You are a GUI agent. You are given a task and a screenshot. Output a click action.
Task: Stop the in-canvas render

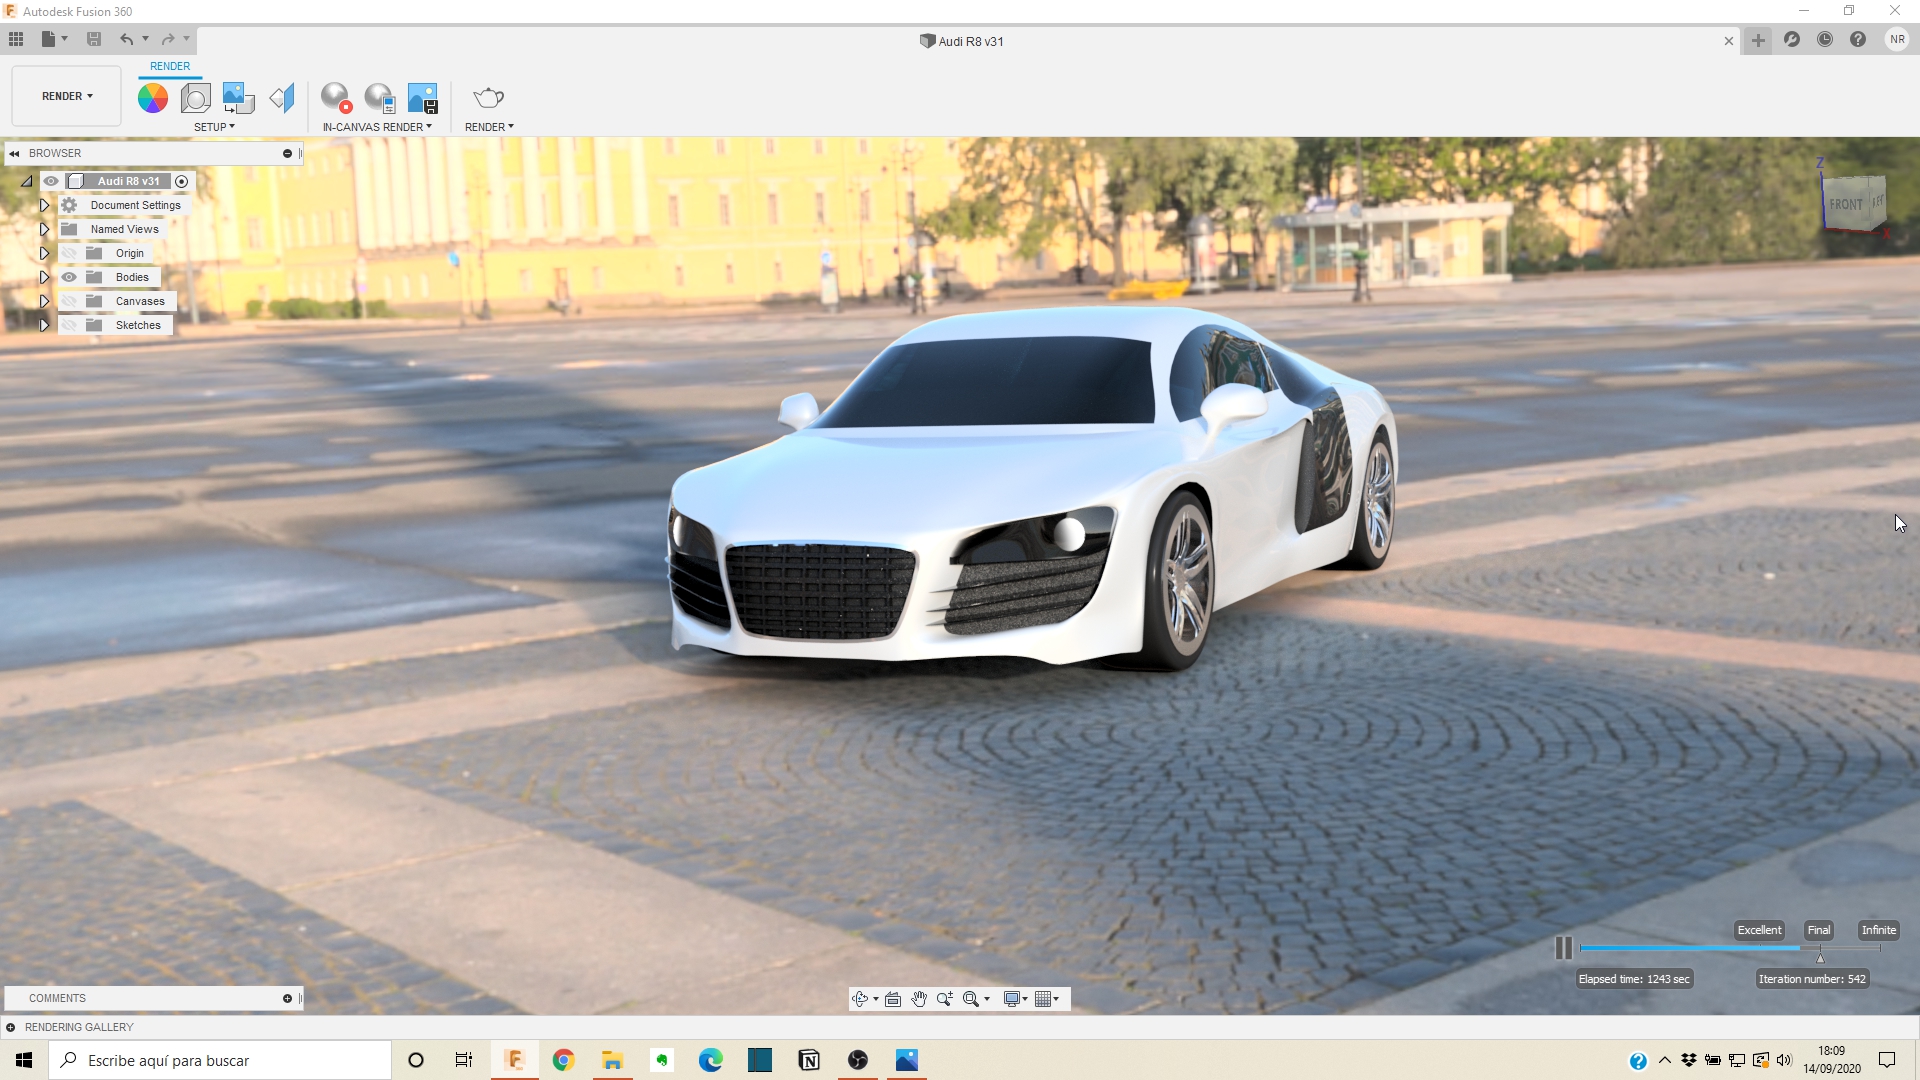click(x=336, y=98)
